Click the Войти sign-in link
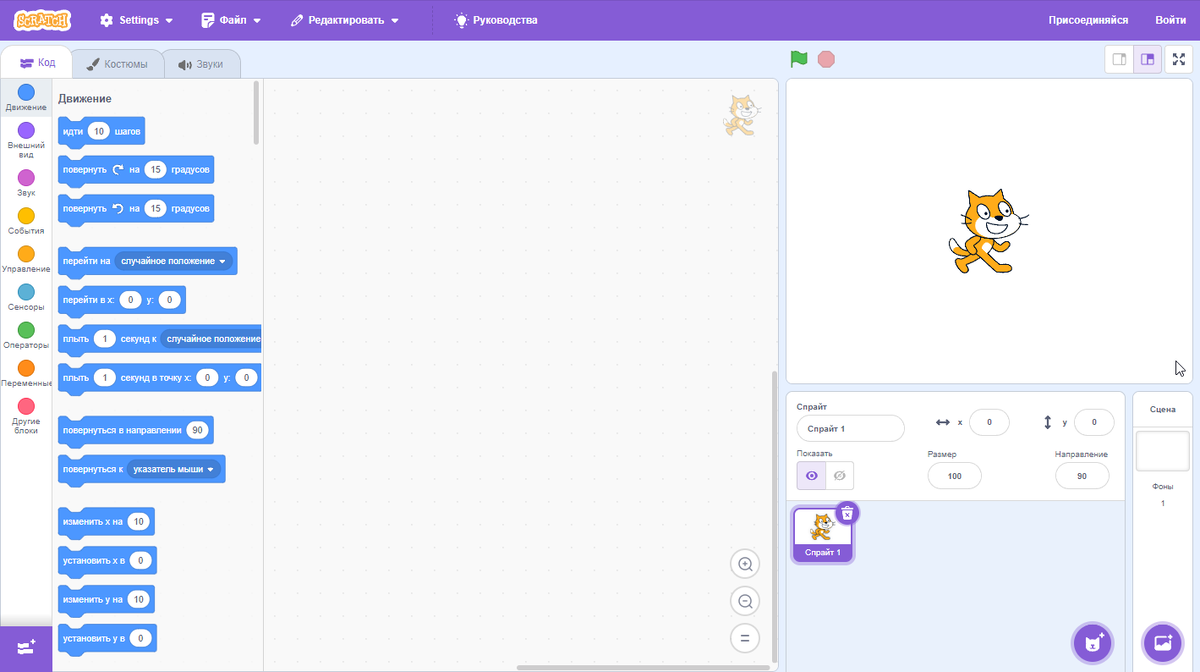 point(1171,20)
